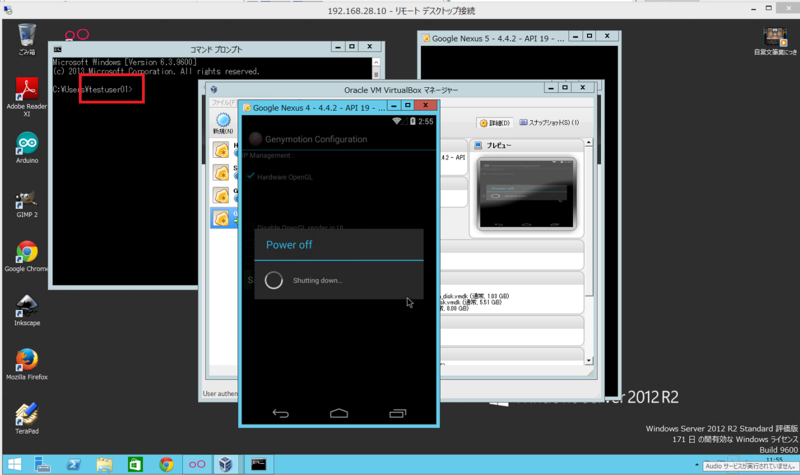
Task: Open スナップショット(S) snapshots view in VirtualBox
Action: (549, 122)
